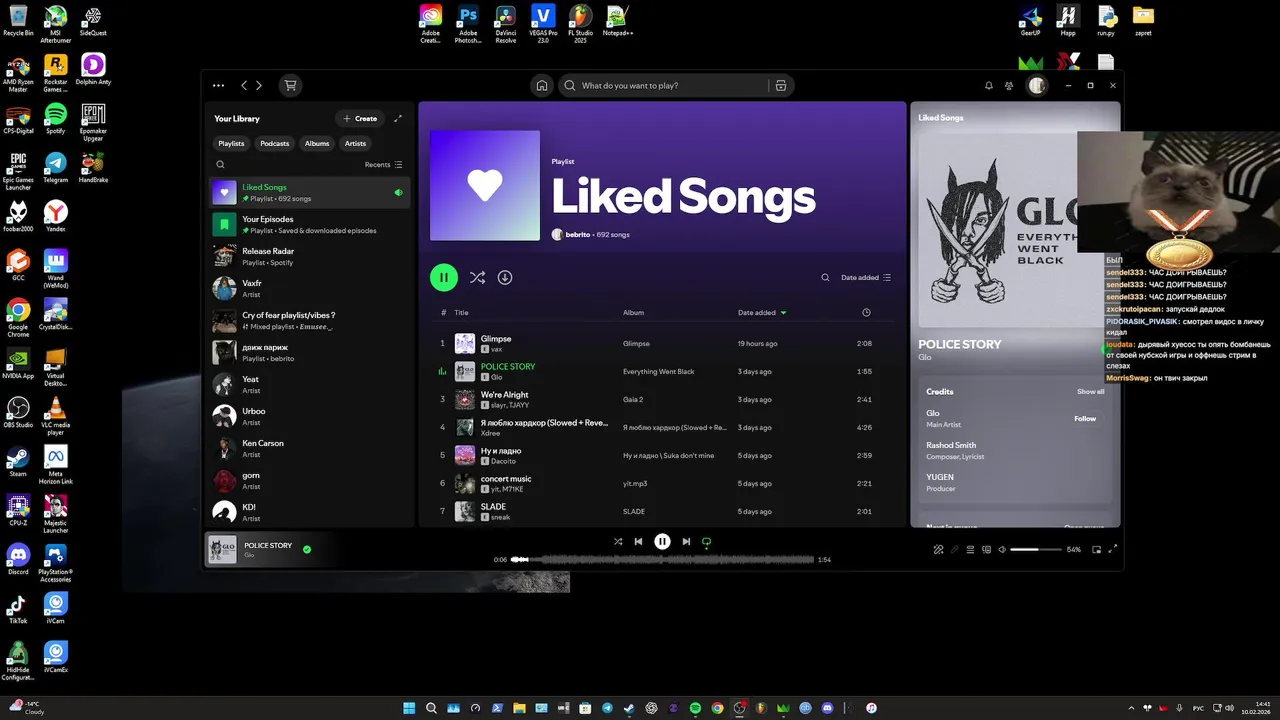Toggle shuffle next to the green play button
This screenshot has width=1280, height=720.
(x=477, y=278)
